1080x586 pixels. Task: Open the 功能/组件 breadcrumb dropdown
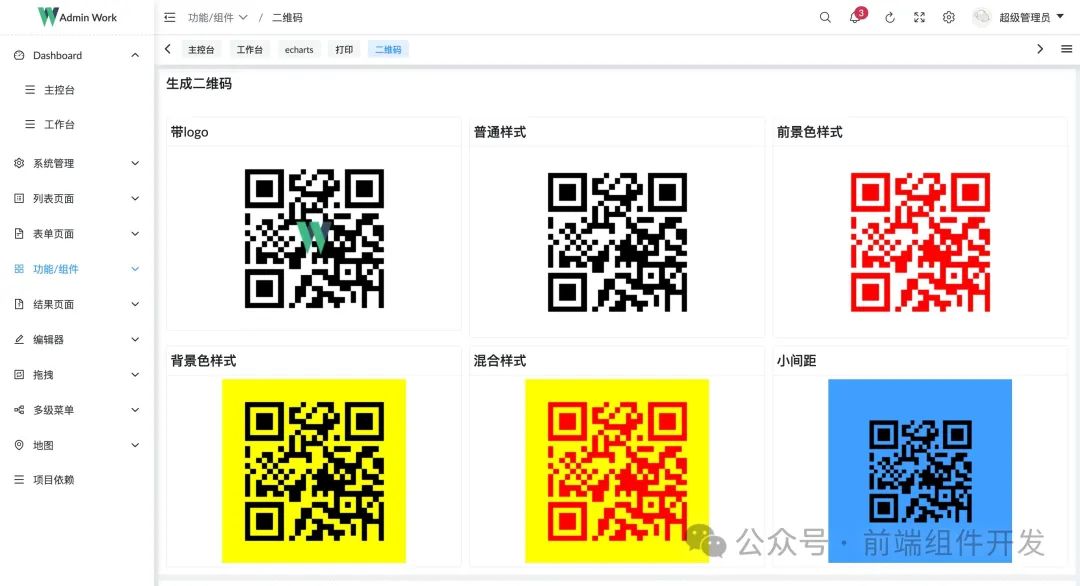tap(218, 17)
